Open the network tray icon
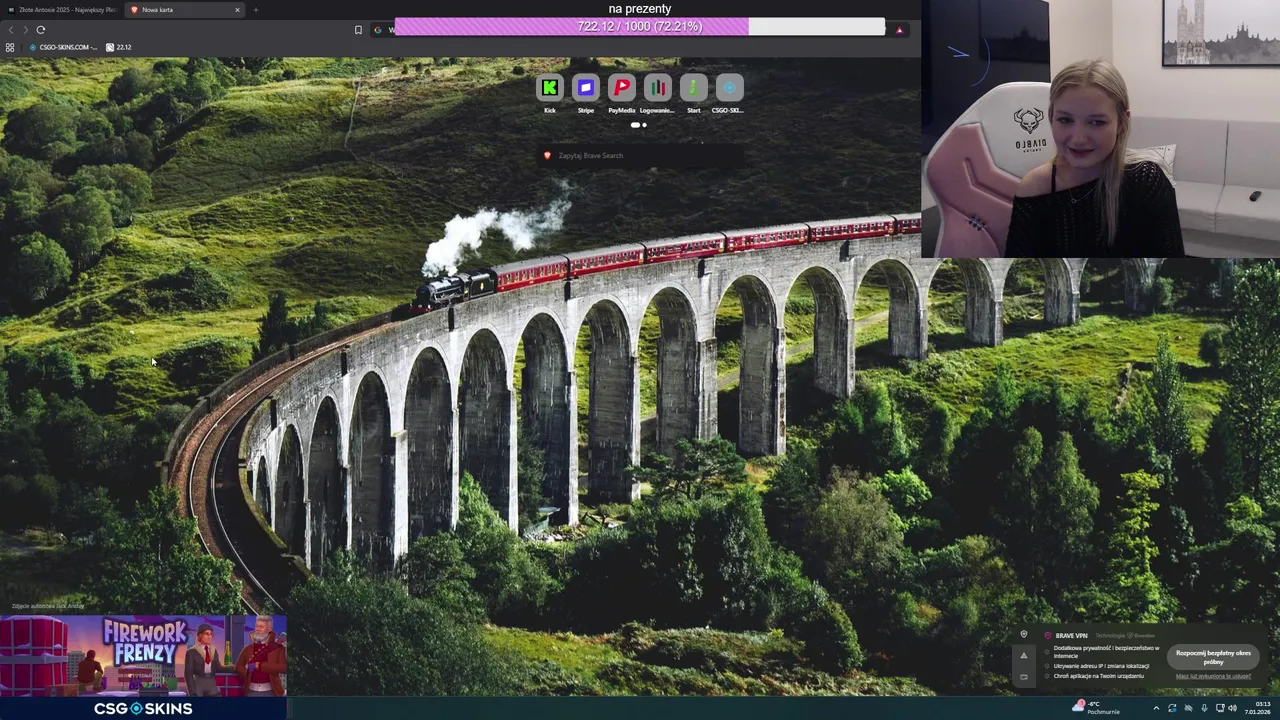 pos(1218,708)
